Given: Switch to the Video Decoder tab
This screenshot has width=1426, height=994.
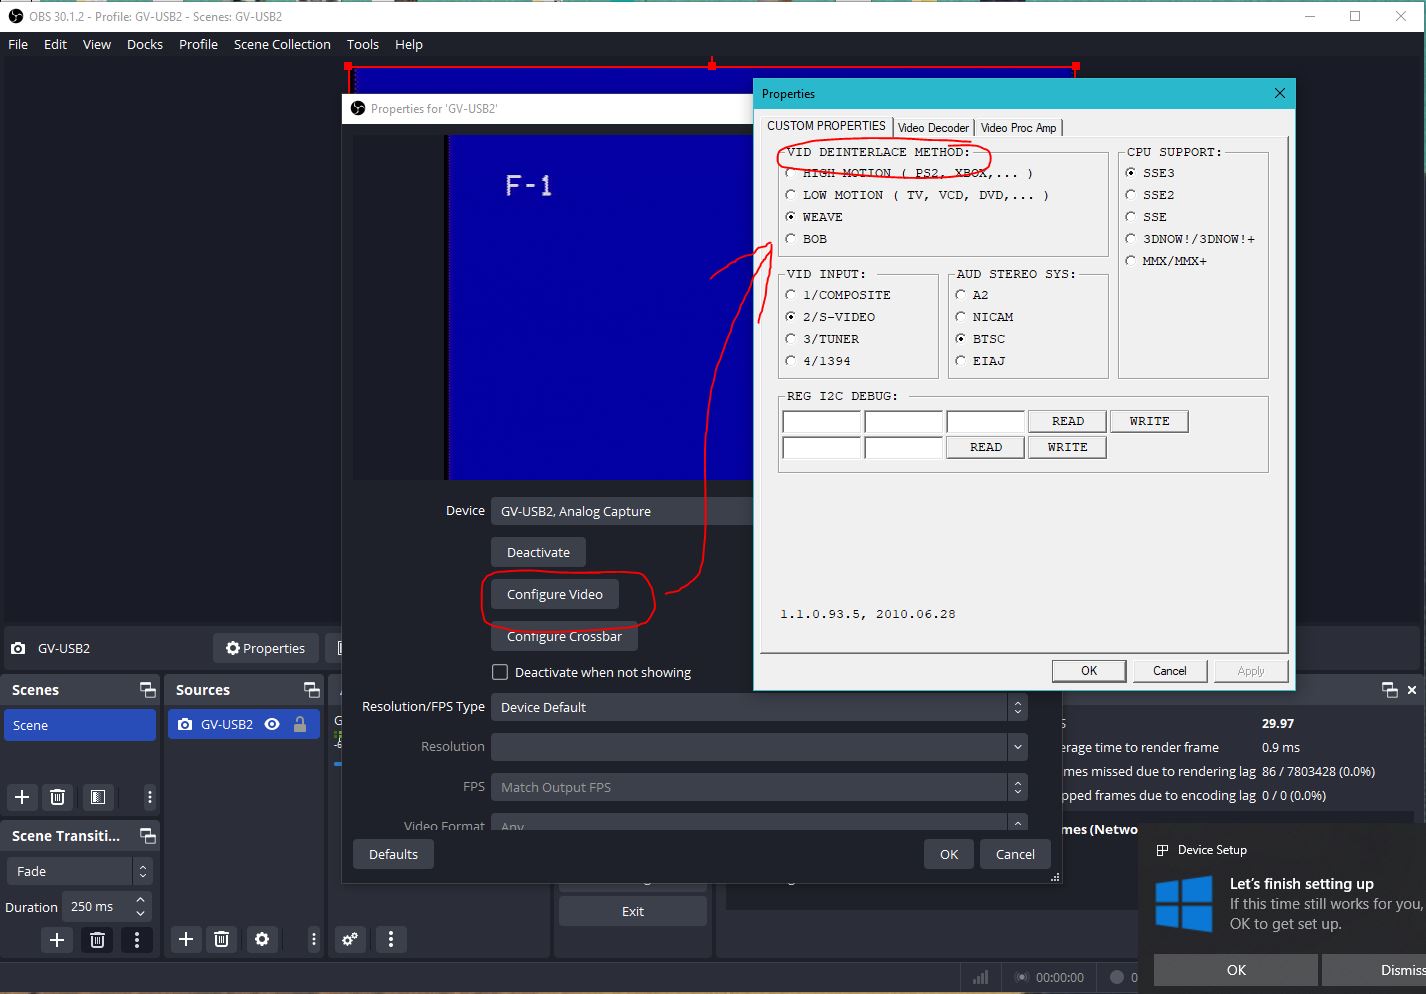Looking at the screenshot, I should point(933,128).
